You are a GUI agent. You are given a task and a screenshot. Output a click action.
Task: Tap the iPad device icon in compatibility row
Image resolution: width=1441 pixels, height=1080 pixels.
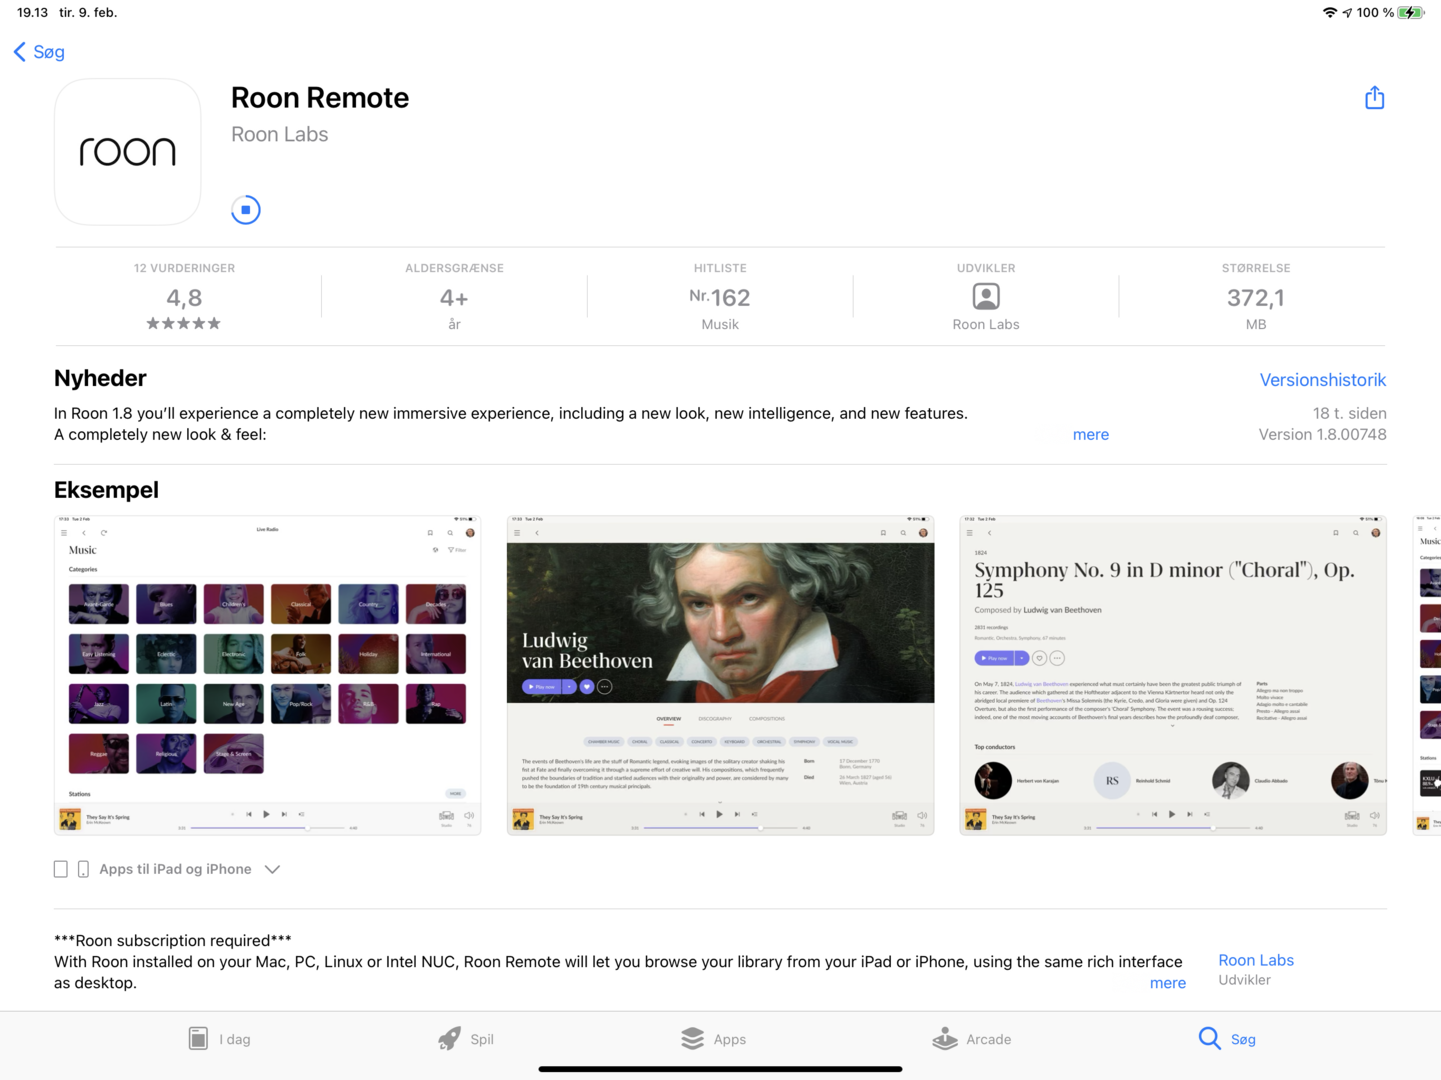[x=61, y=869]
